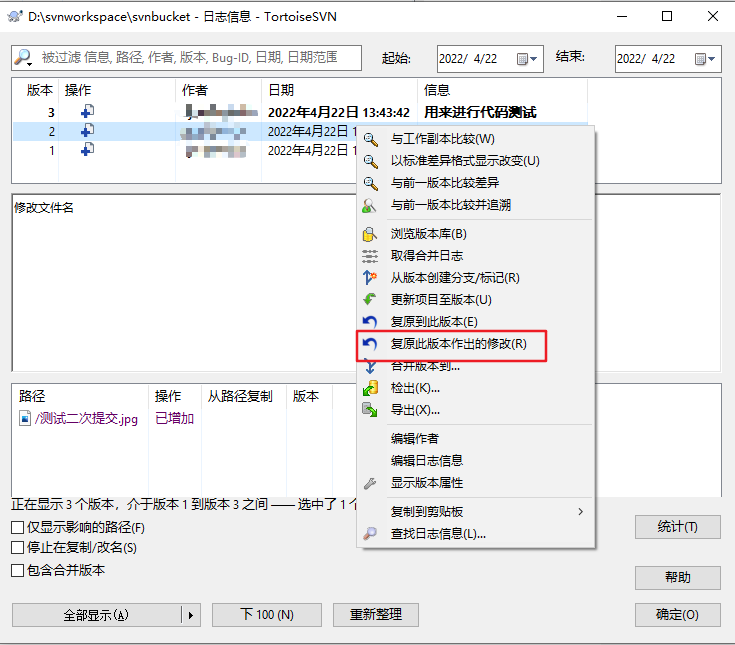
Task: Click green update arrow icon beside 更新项目至版本(U)
Action: coord(370,300)
